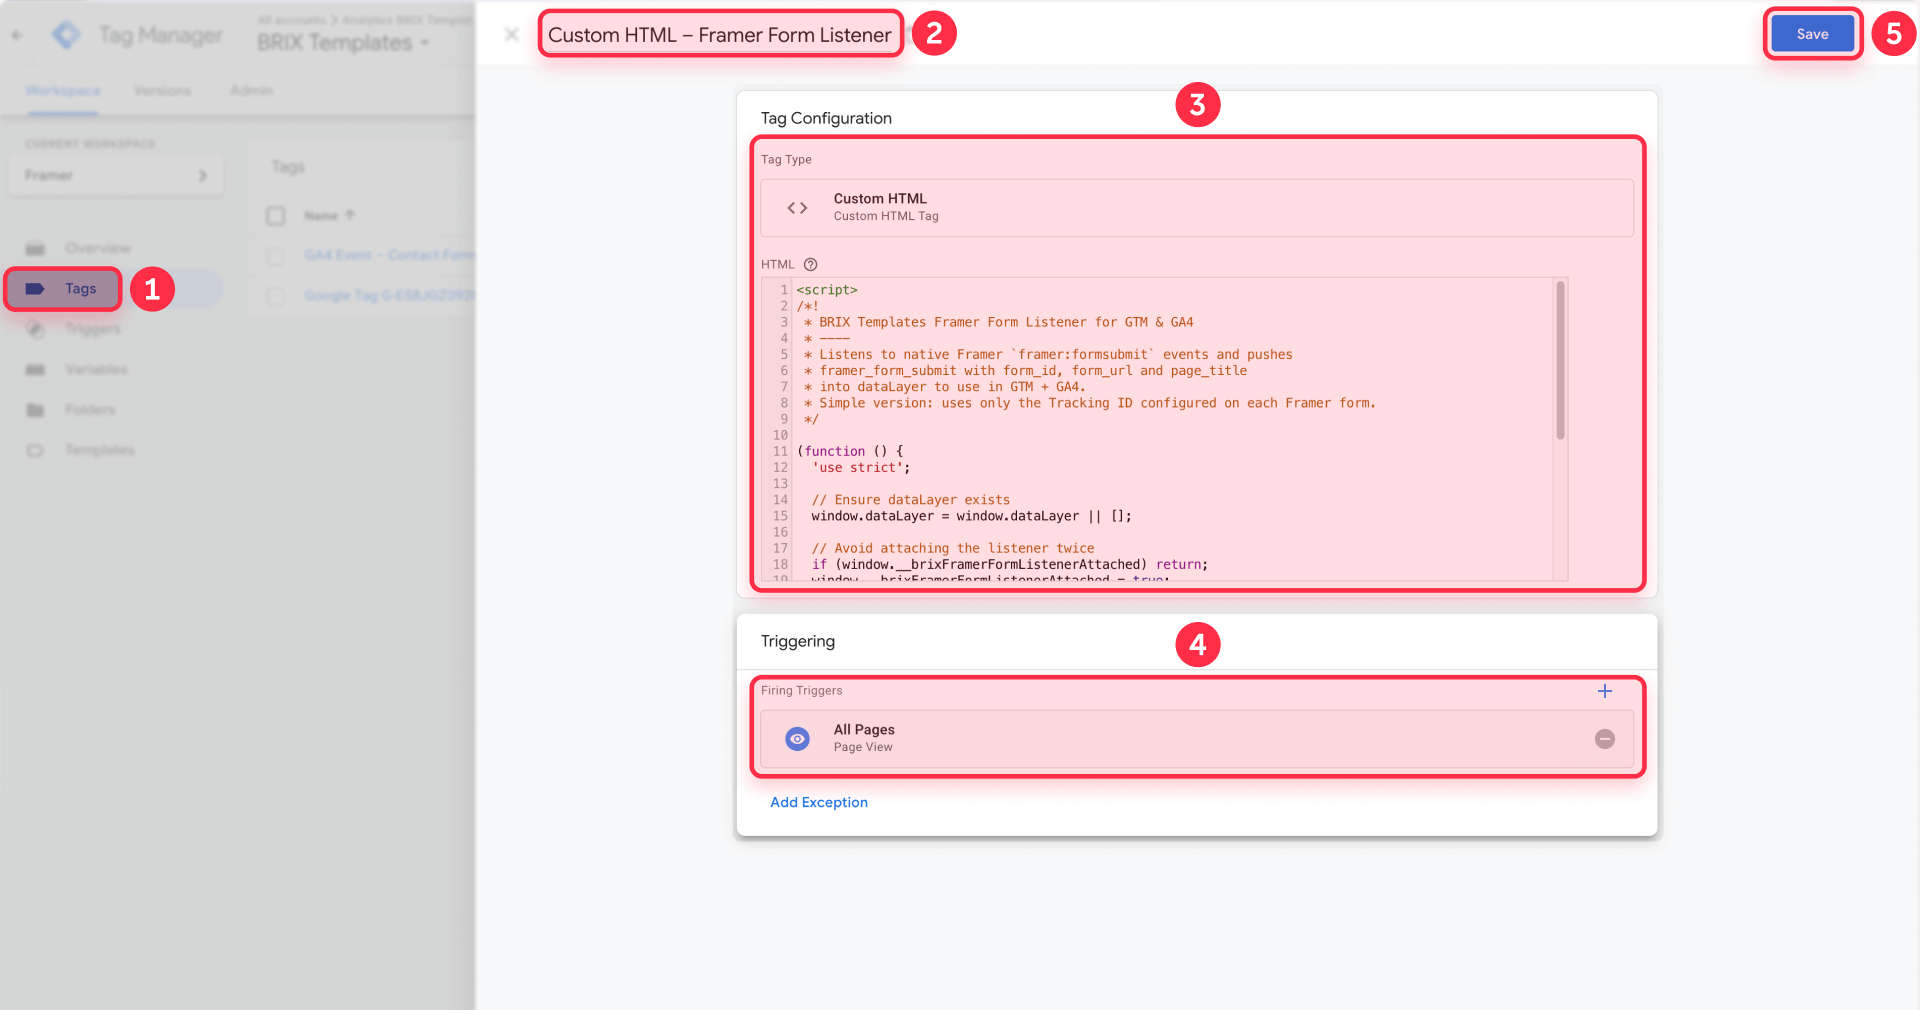Check the Google Tag row checkbox

[276, 296]
